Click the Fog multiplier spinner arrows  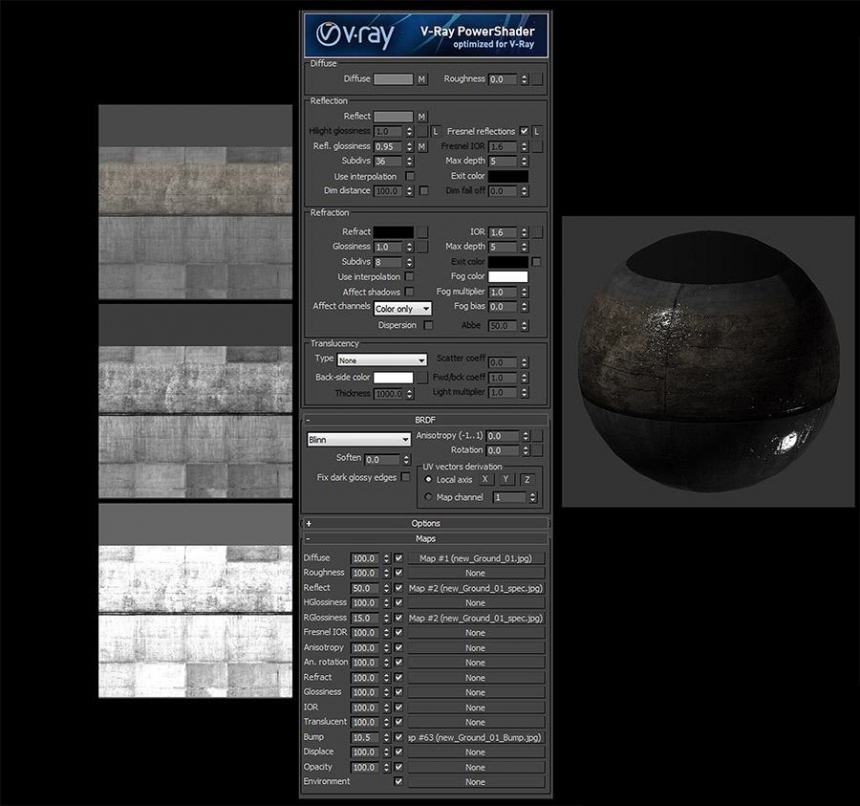click(x=524, y=292)
